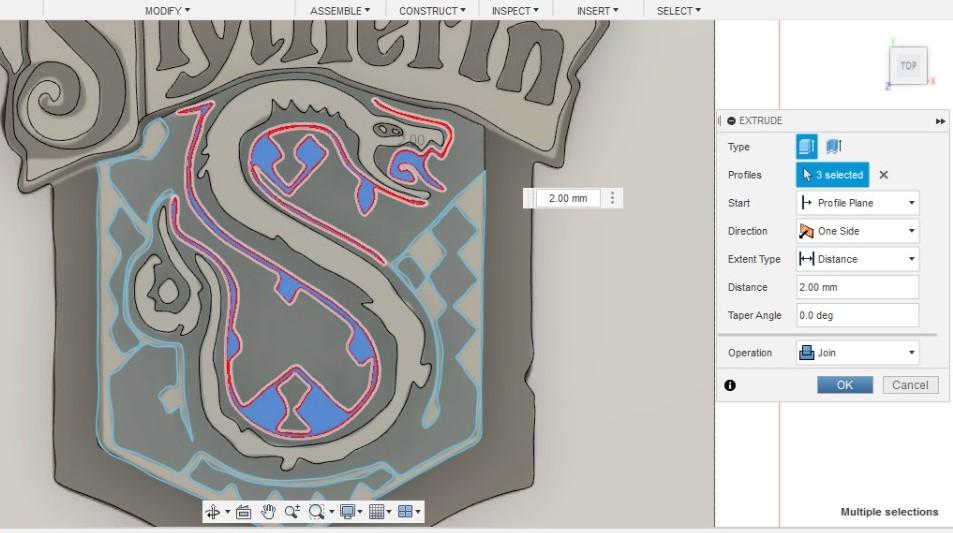Image resolution: width=953 pixels, height=533 pixels.
Task: Click the Display Settings monitor icon
Action: 347,512
